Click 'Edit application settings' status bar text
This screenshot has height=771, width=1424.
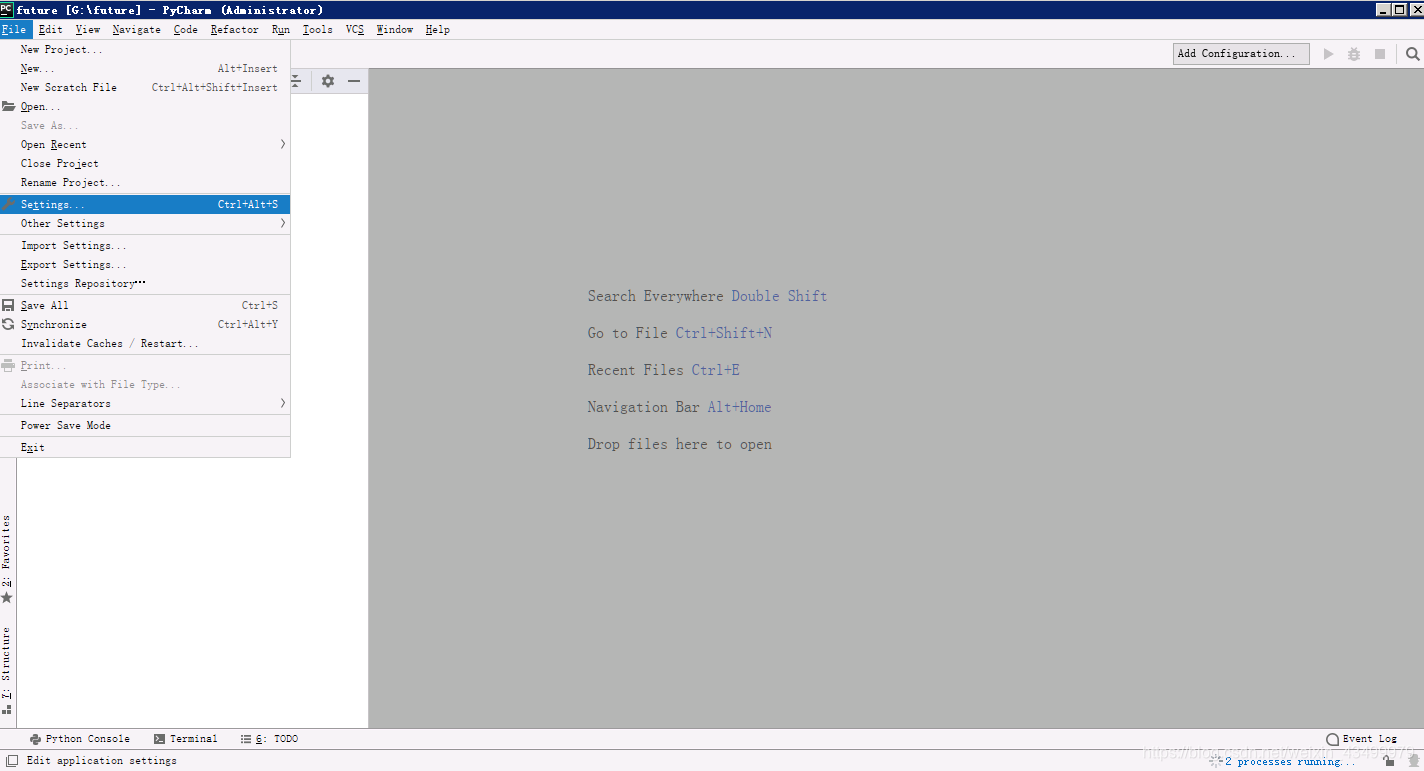(102, 761)
